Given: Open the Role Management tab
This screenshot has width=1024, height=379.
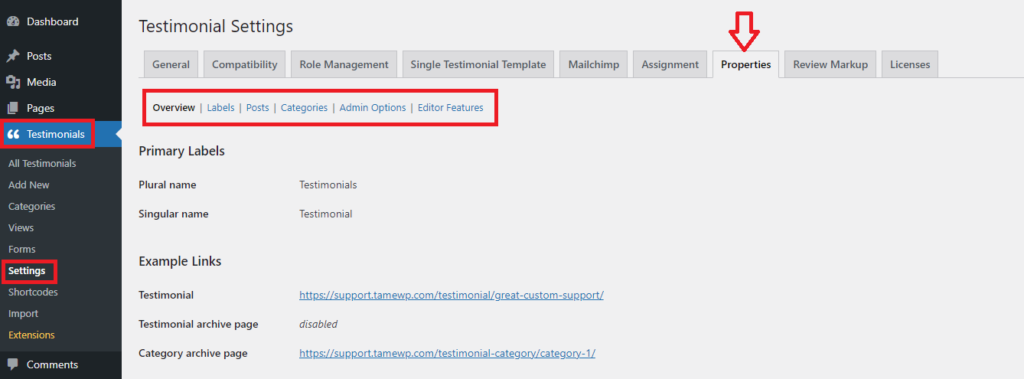Looking at the screenshot, I should (344, 65).
